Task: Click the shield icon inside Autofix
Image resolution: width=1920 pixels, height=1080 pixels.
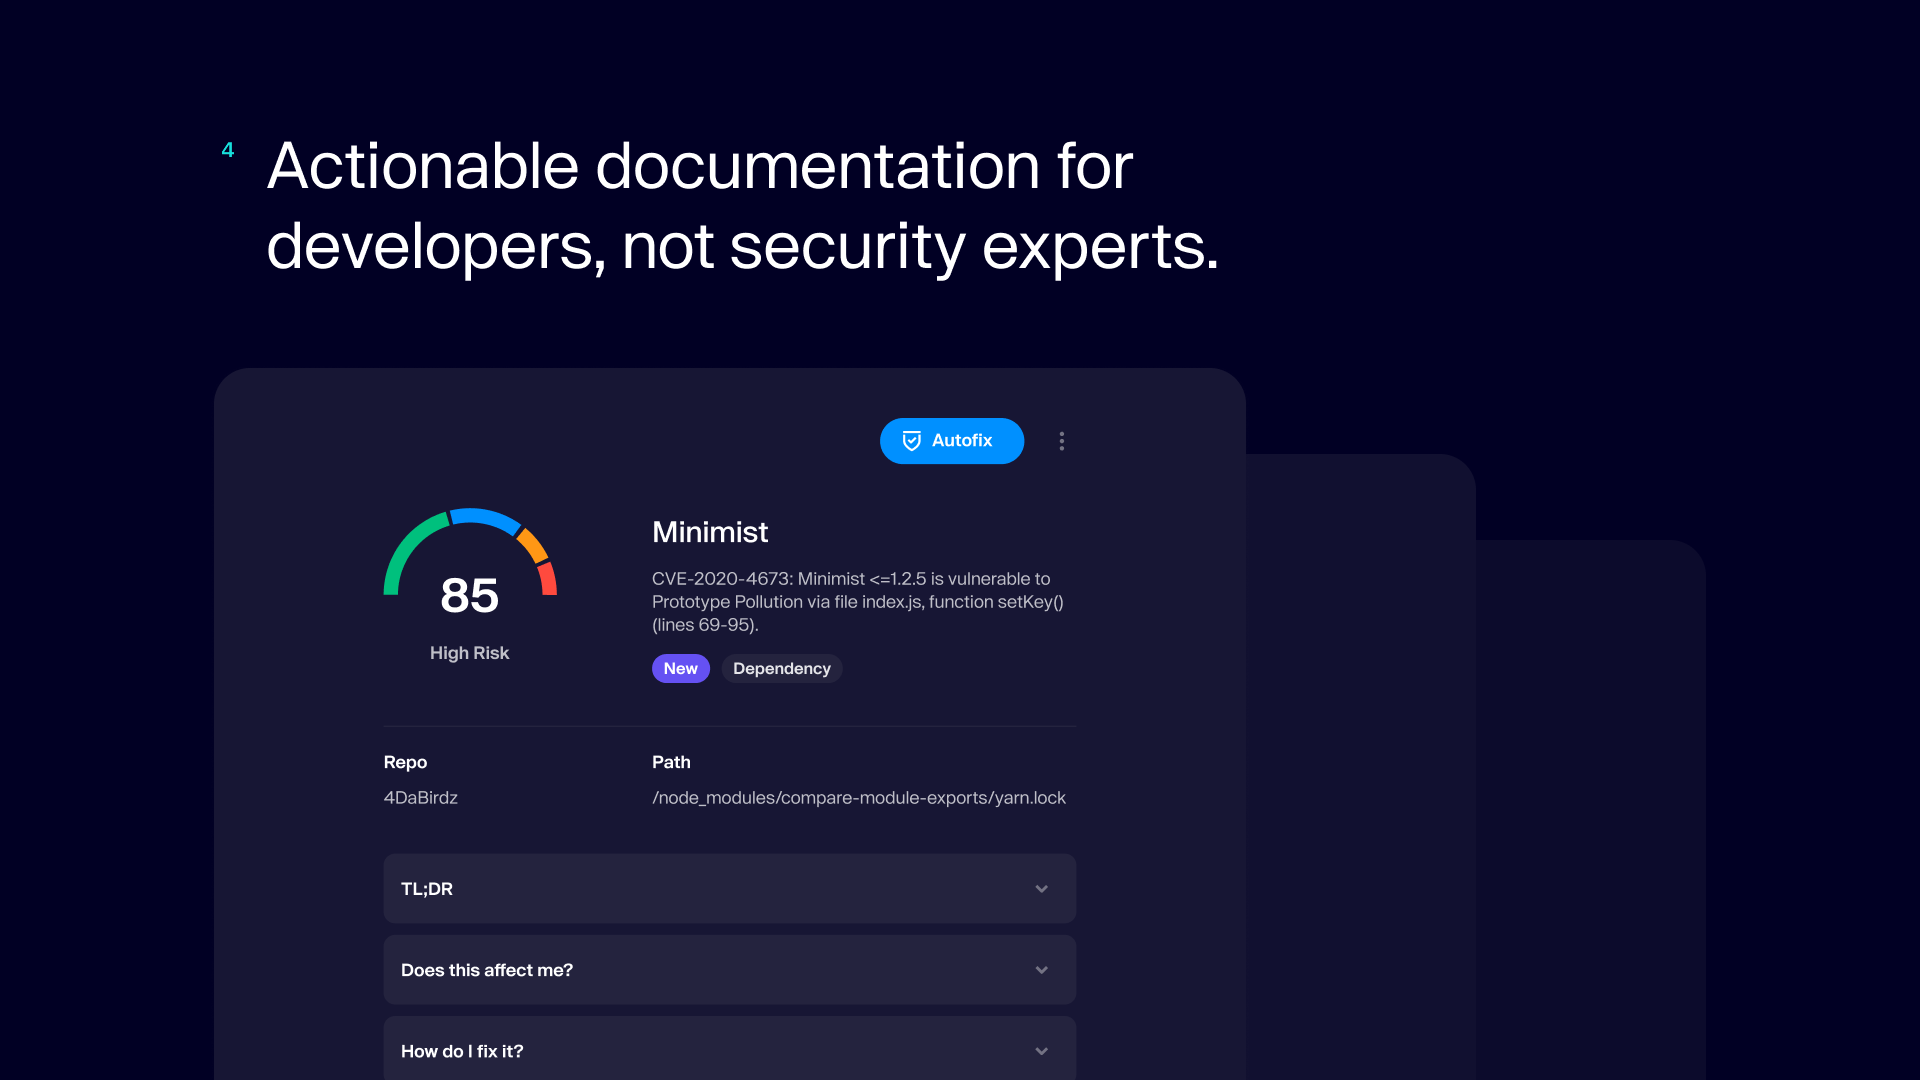Action: (911, 441)
